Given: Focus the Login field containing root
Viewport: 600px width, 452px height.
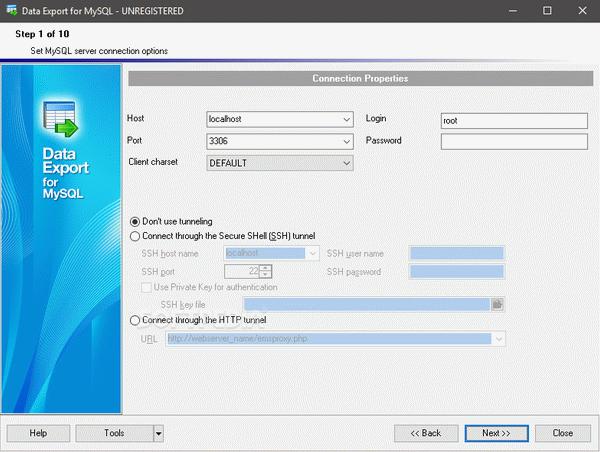Looking at the screenshot, I should pos(514,121).
